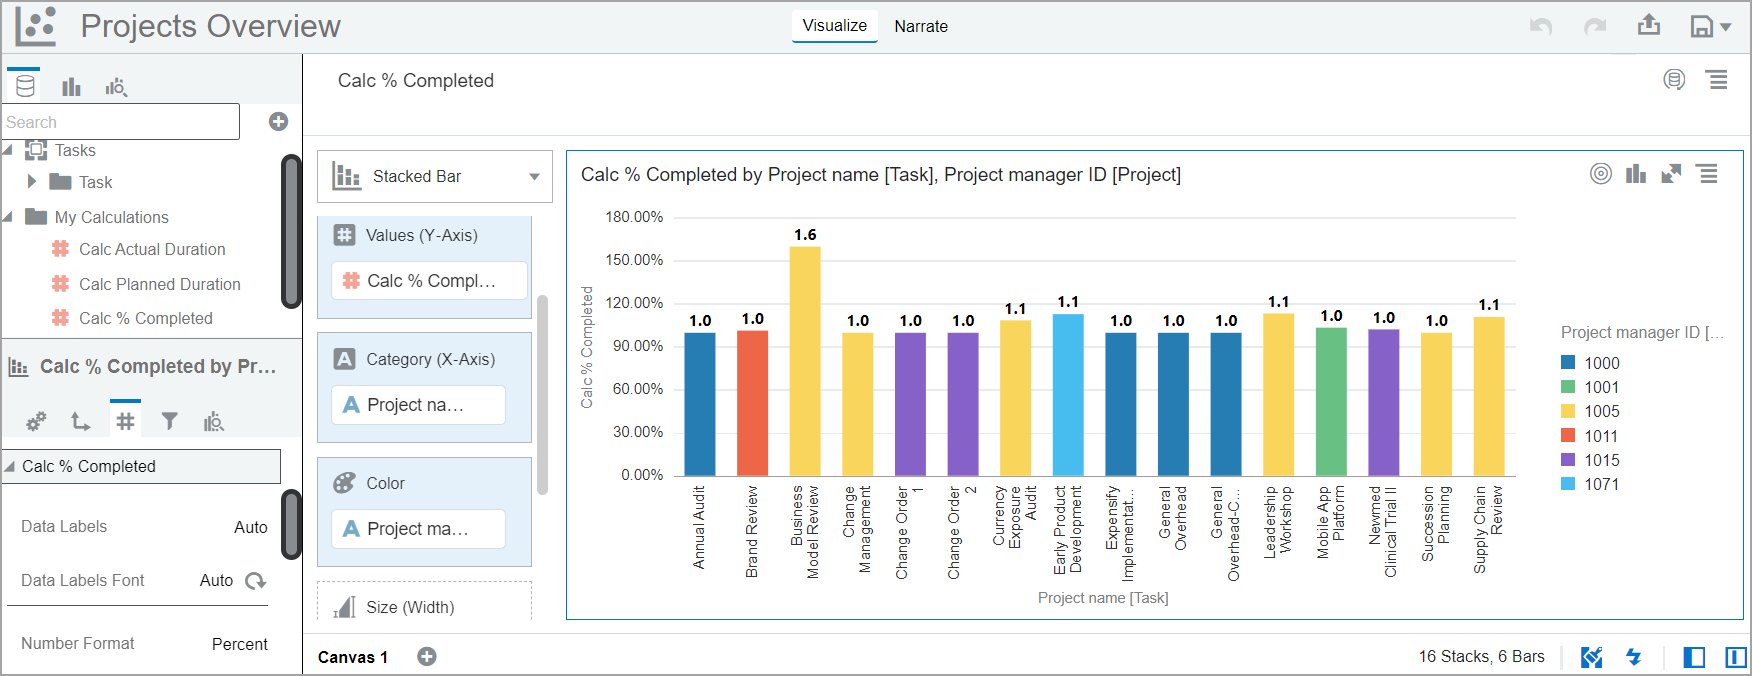Open the data elements database pane
1752x676 pixels.
pos(25,87)
